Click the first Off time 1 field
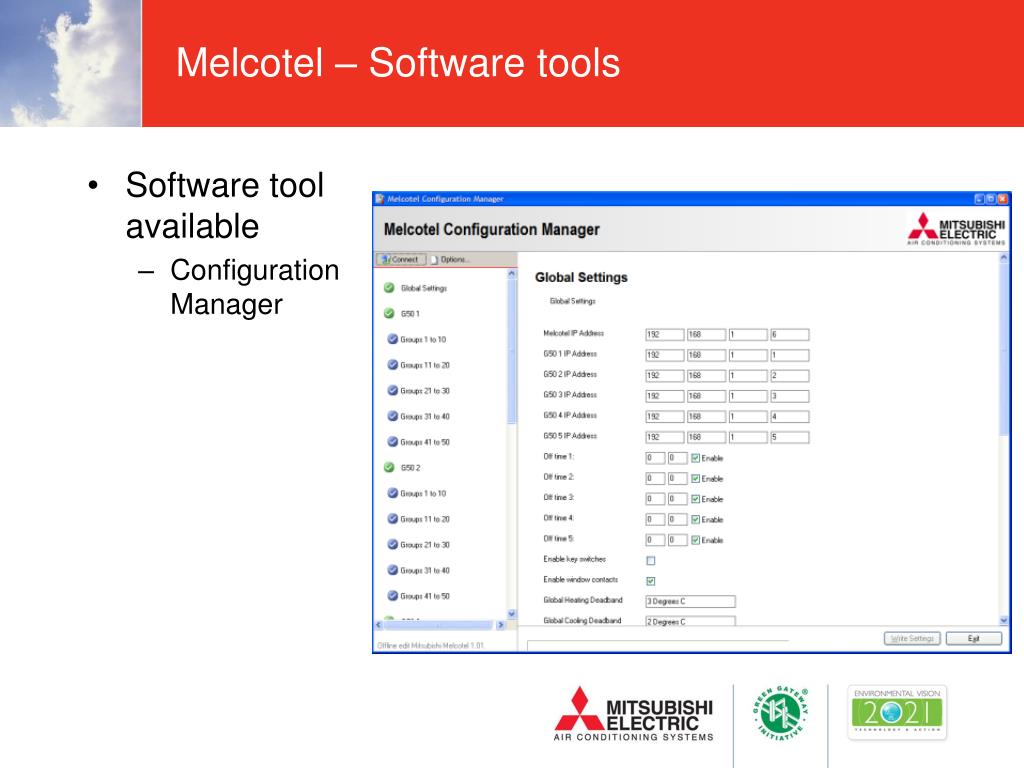The height and width of the screenshot is (768, 1024). 655,458
